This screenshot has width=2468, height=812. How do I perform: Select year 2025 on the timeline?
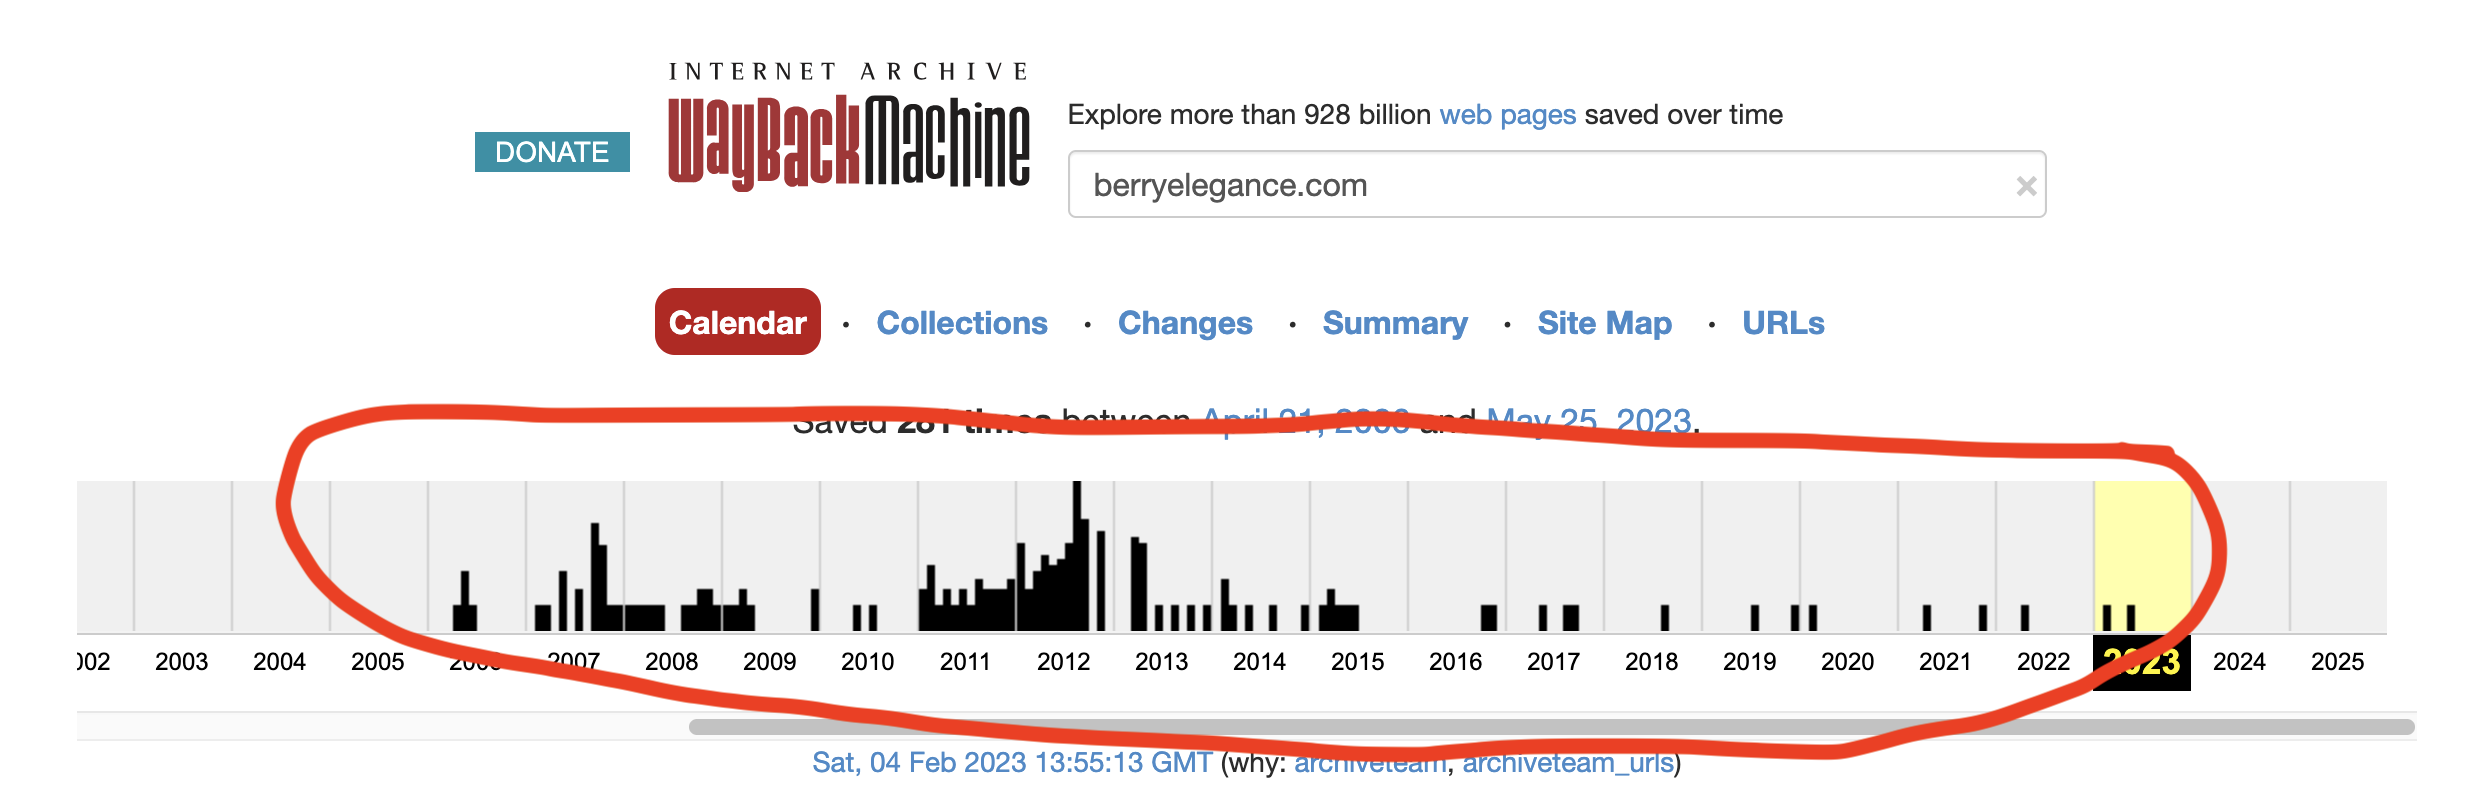(x=2338, y=662)
